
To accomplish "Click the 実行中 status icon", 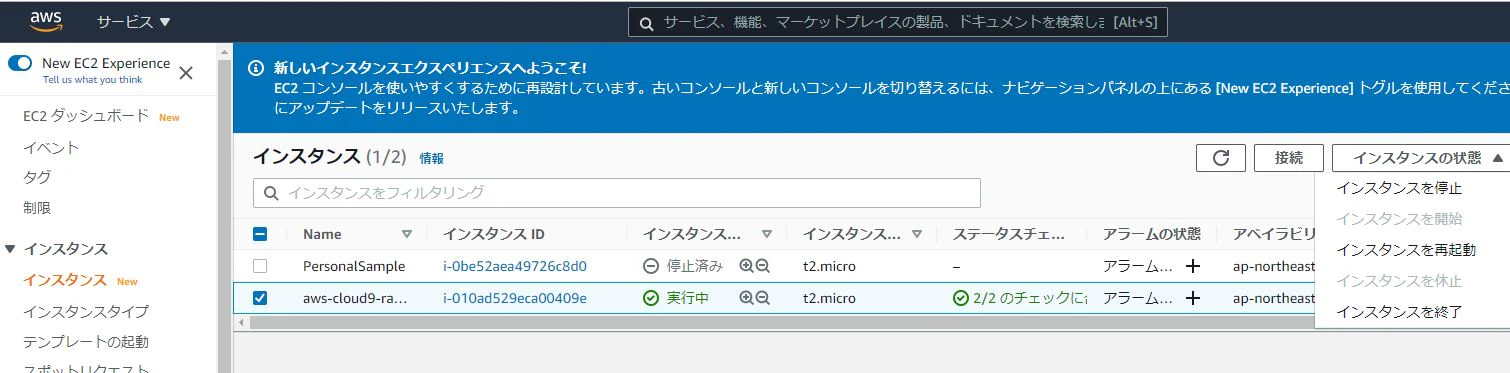I will (650, 298).
